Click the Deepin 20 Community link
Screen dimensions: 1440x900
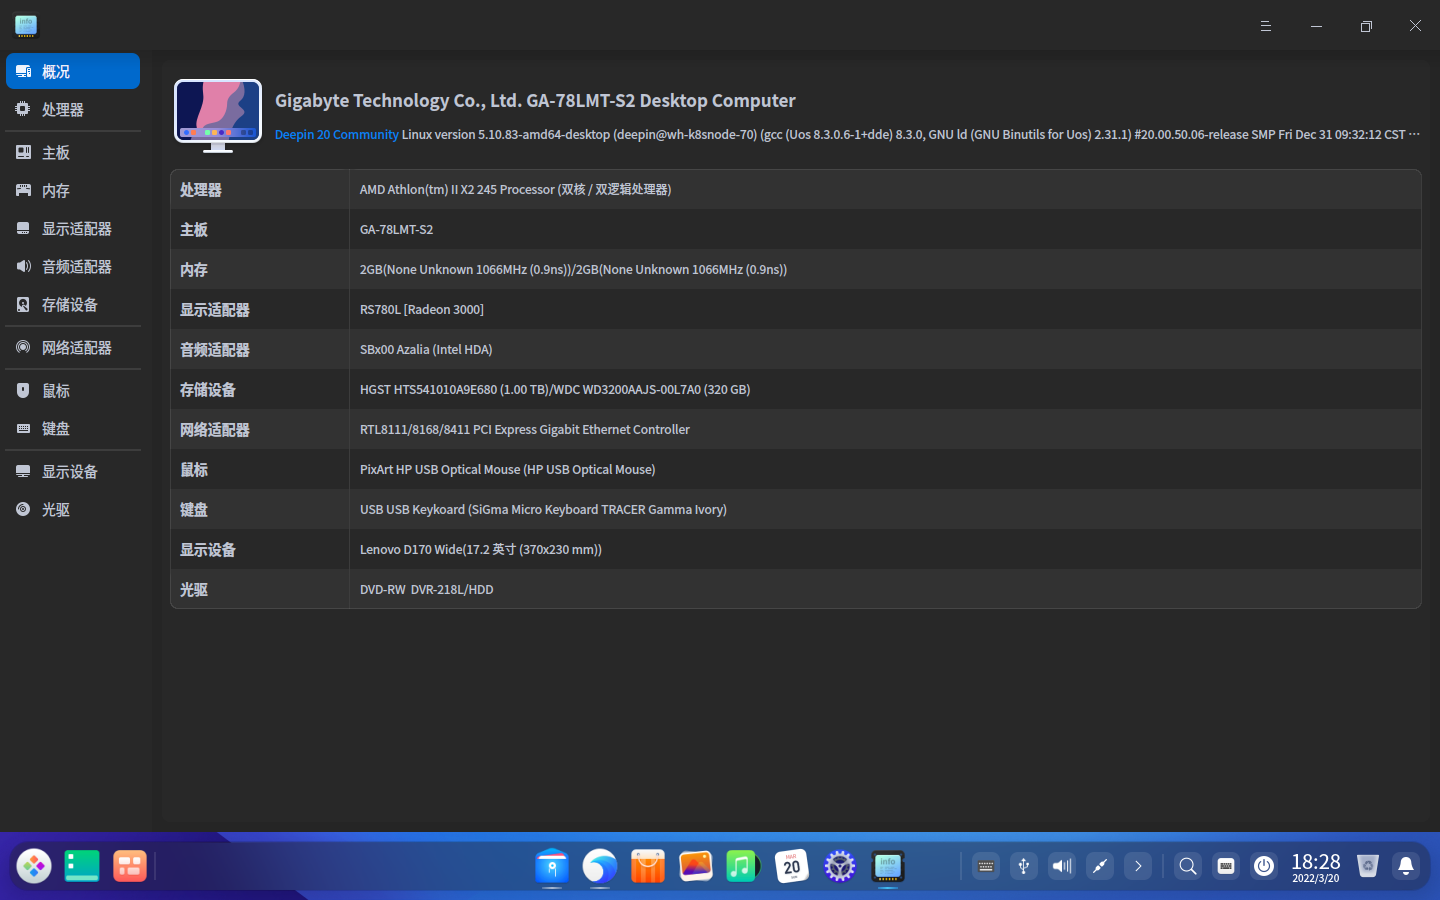coord(336,135)
